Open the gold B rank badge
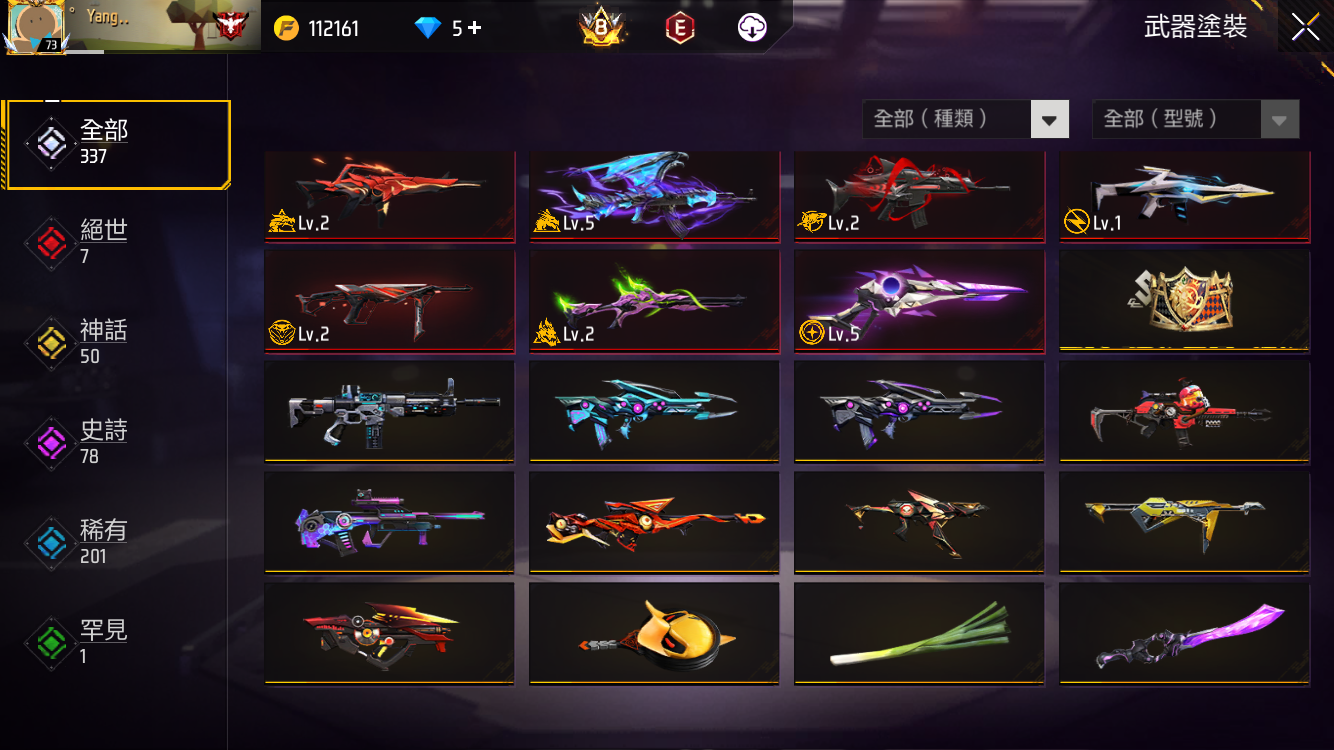This screenshot has width=1334, height=750. click(x=602, y=28)
